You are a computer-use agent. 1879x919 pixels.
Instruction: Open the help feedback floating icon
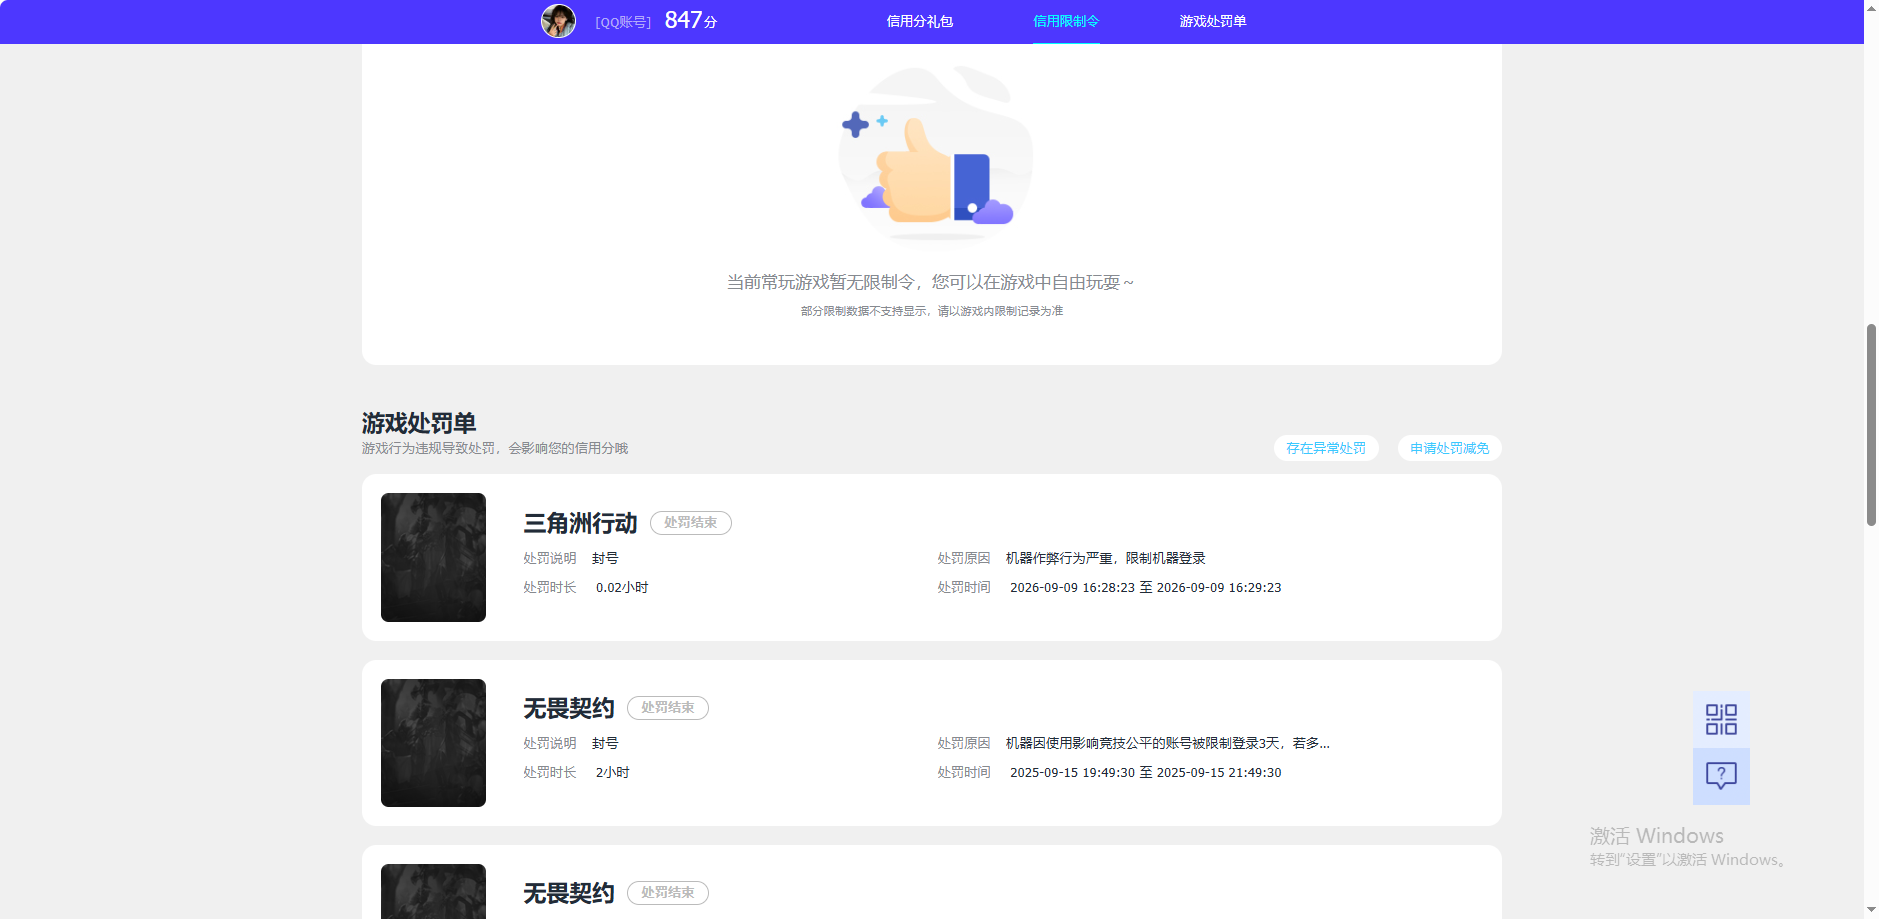tap(1721, 776)
